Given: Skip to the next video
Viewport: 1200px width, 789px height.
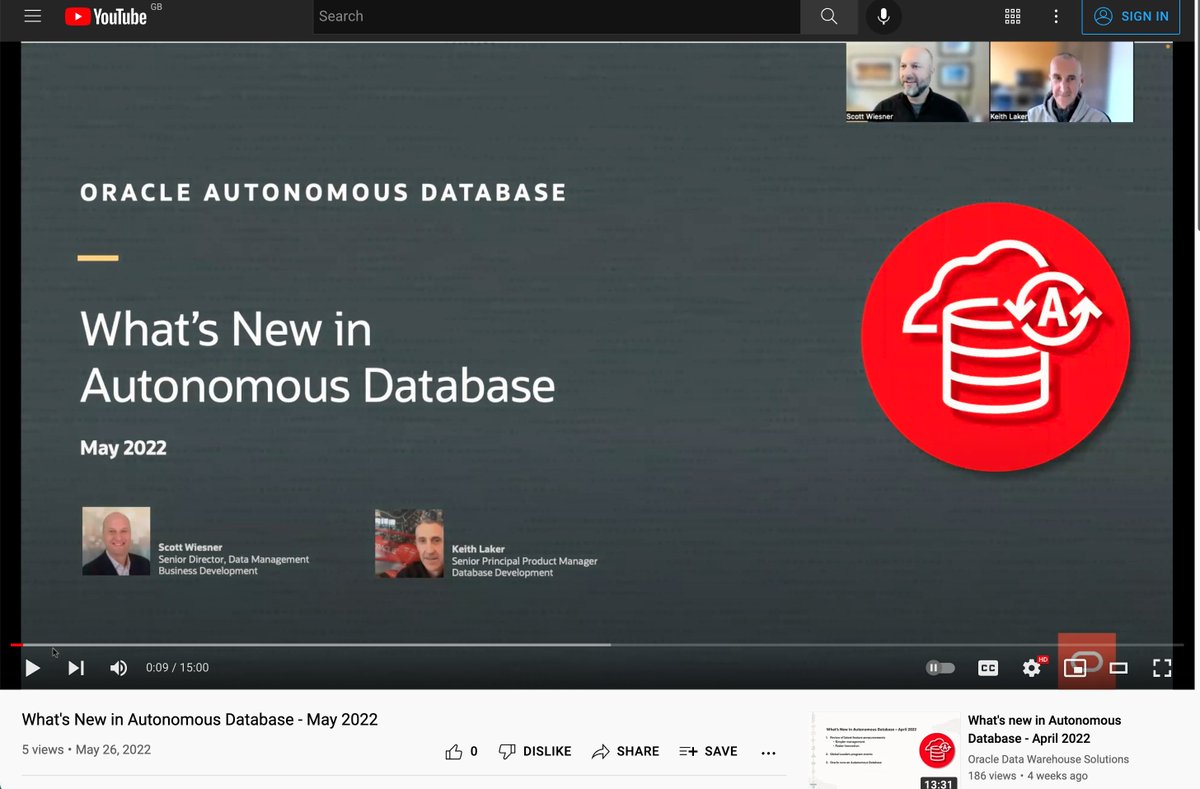Looking at the screenshot, I should (76, 668).
